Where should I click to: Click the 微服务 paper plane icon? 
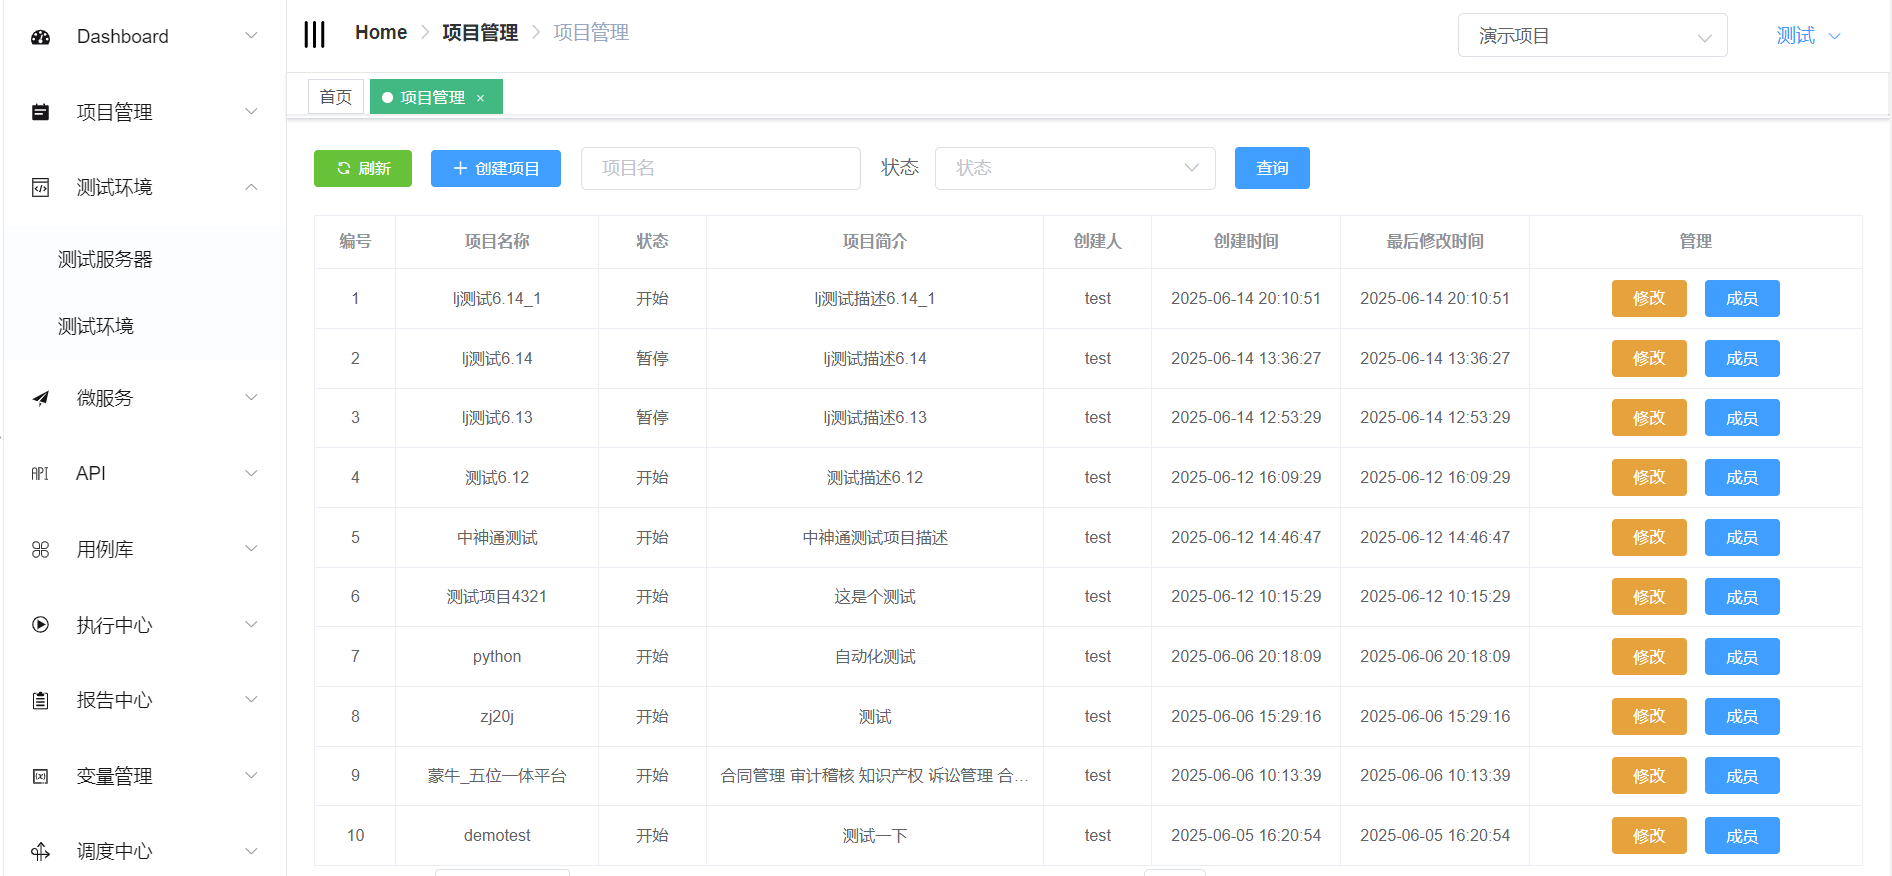point(40,398)
